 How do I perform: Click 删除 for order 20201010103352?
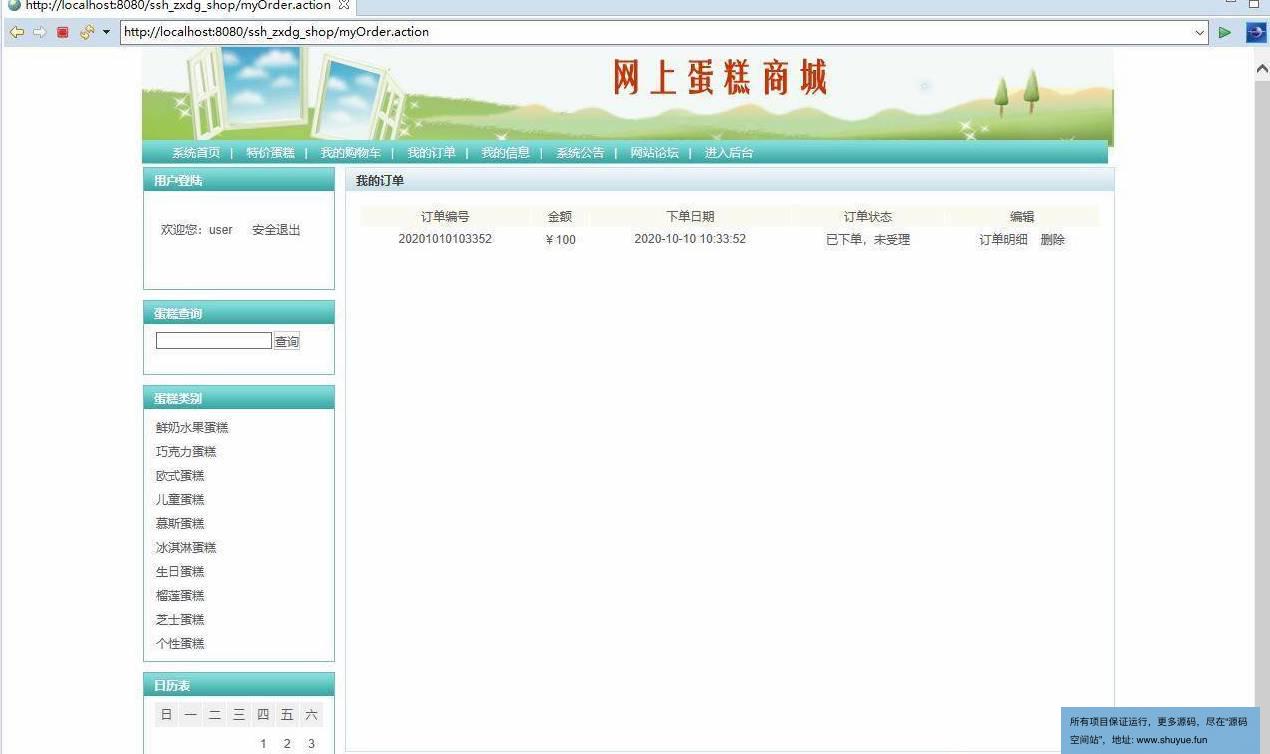tap(1053, 240)
